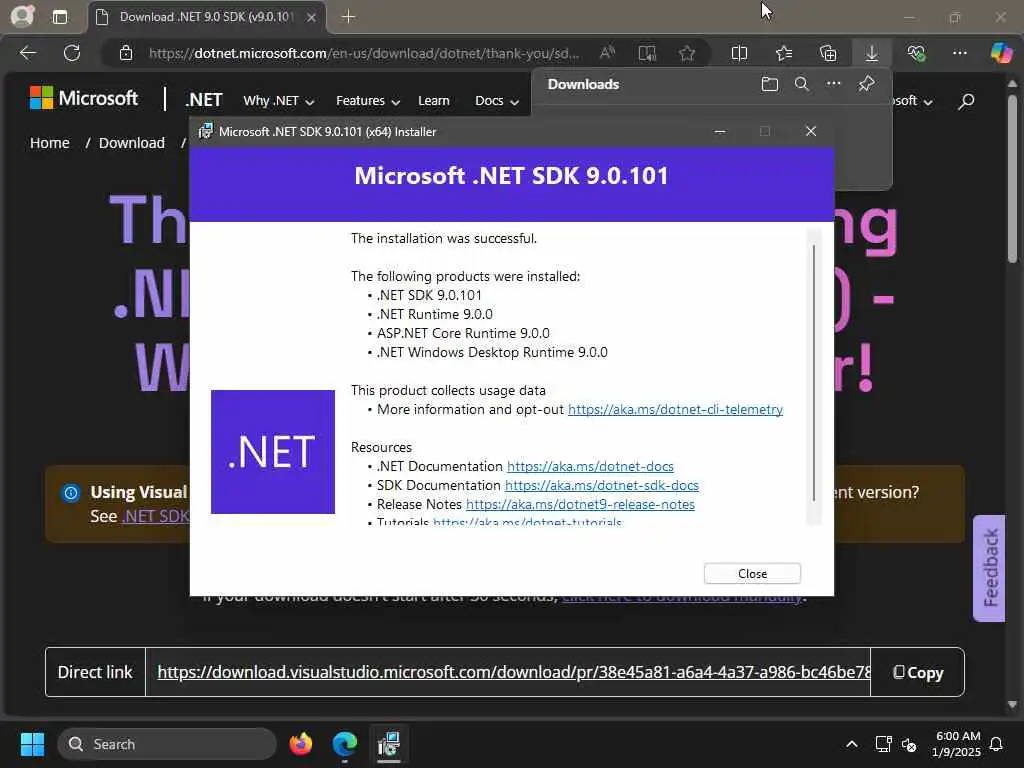Select the installer icon in taskbar
The height and width of the screenshot is (768, 1024).
[389, 744]
